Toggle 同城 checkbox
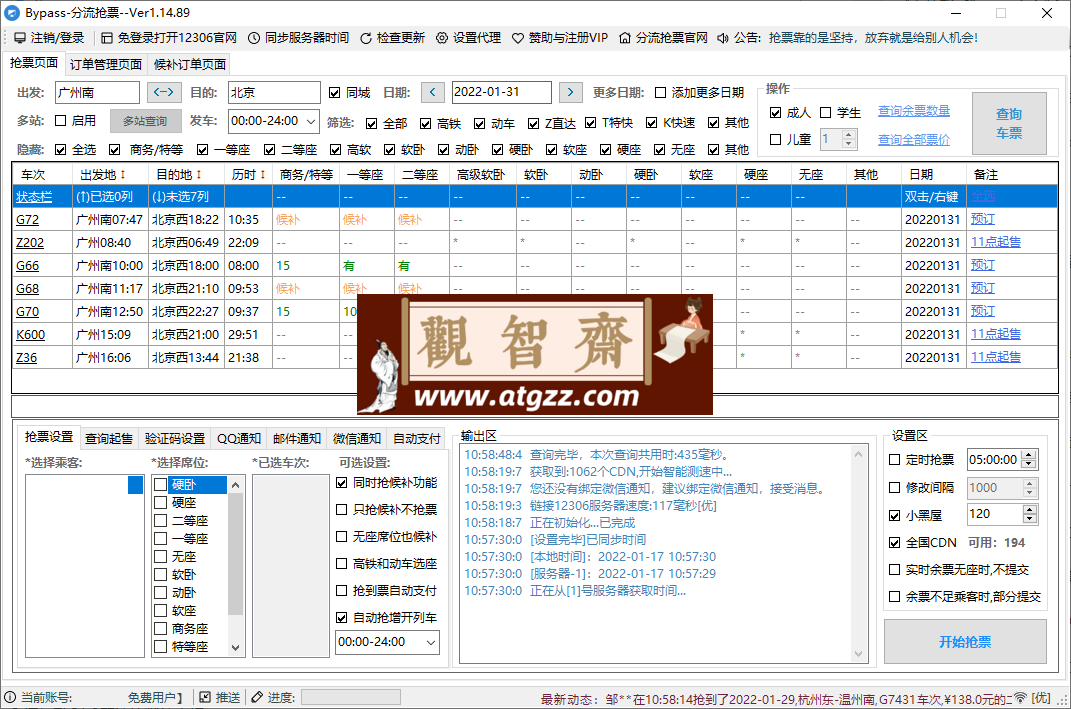Viewport: 1071px width, 709px height. click(x=334, y=93)
